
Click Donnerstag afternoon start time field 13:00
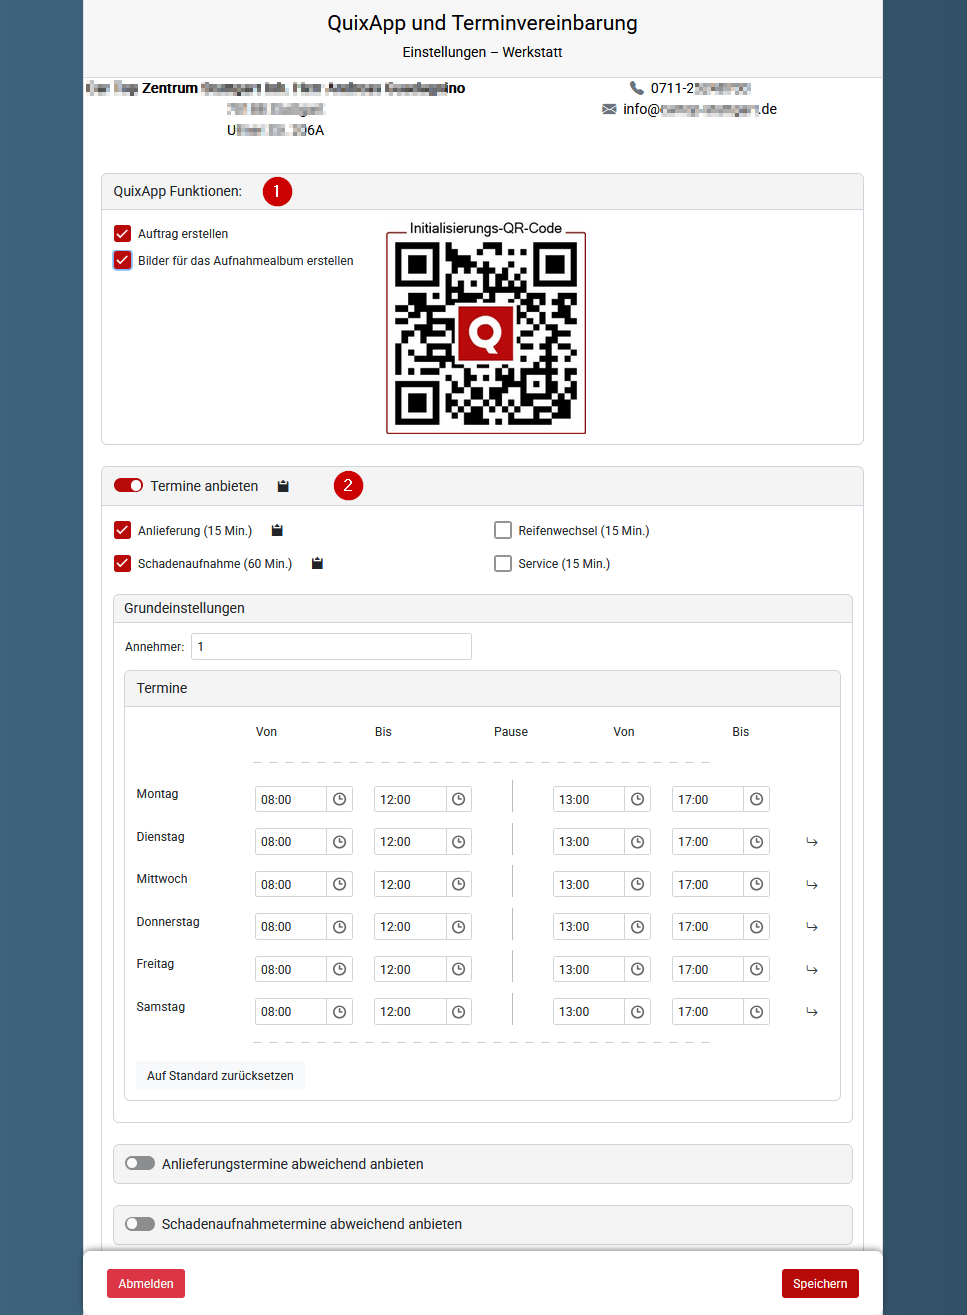pos(589,927)
